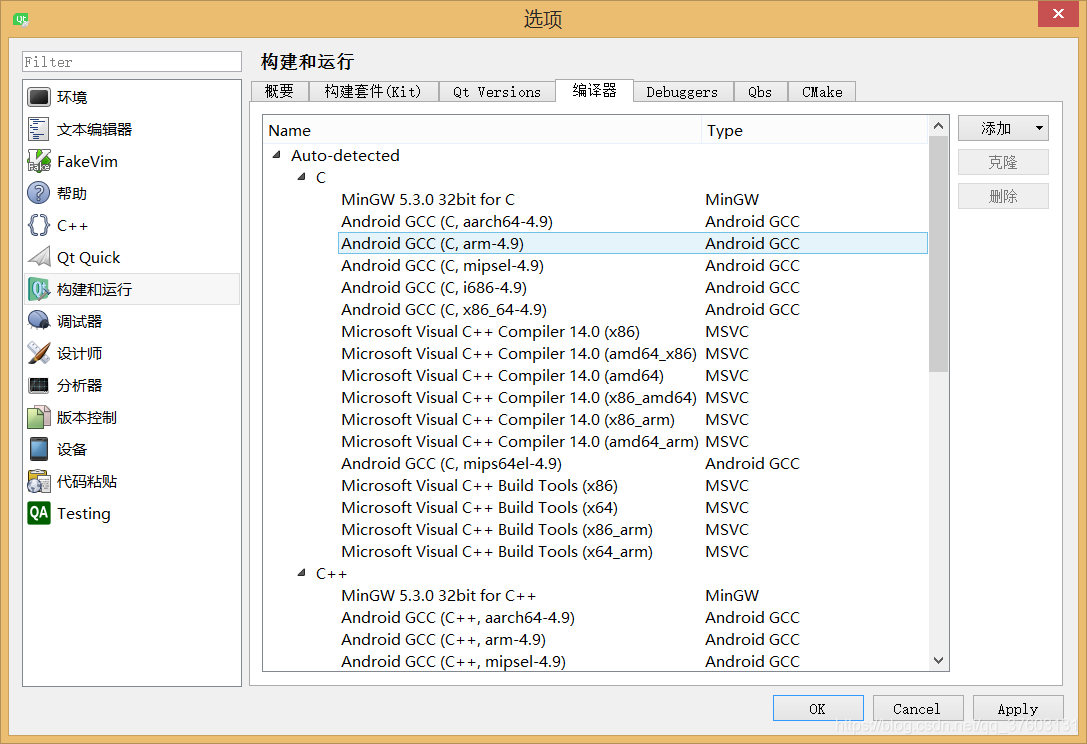
Task: Click the compiler list scrollbar thumb
Action: point(939,254)
